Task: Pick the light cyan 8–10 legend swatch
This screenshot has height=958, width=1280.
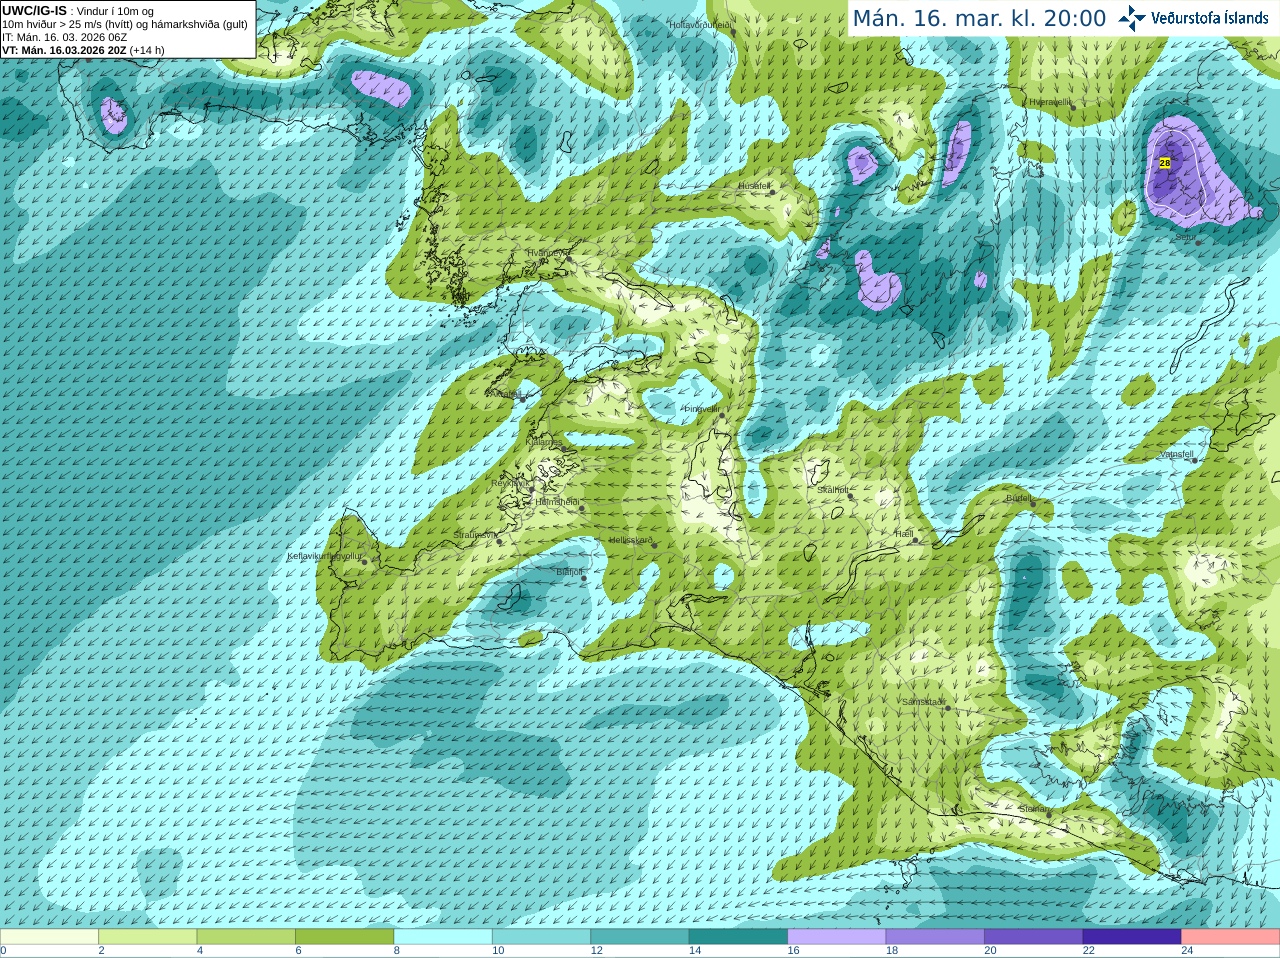Action: pos(443,937)
